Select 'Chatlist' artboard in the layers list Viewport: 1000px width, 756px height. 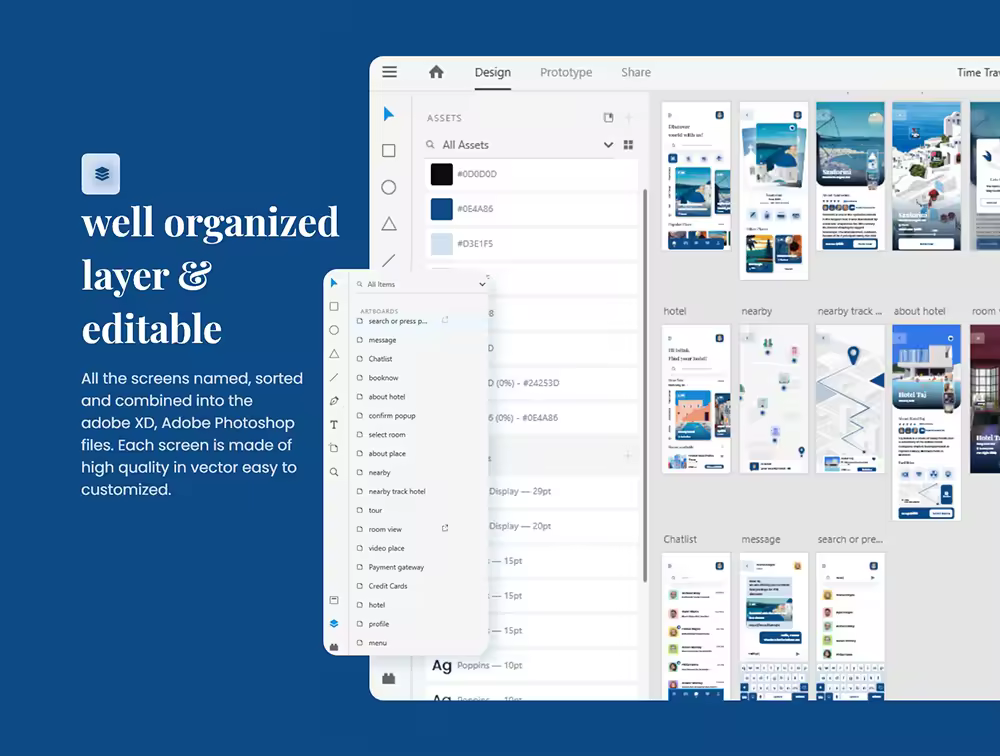click(x=380, y=359)
